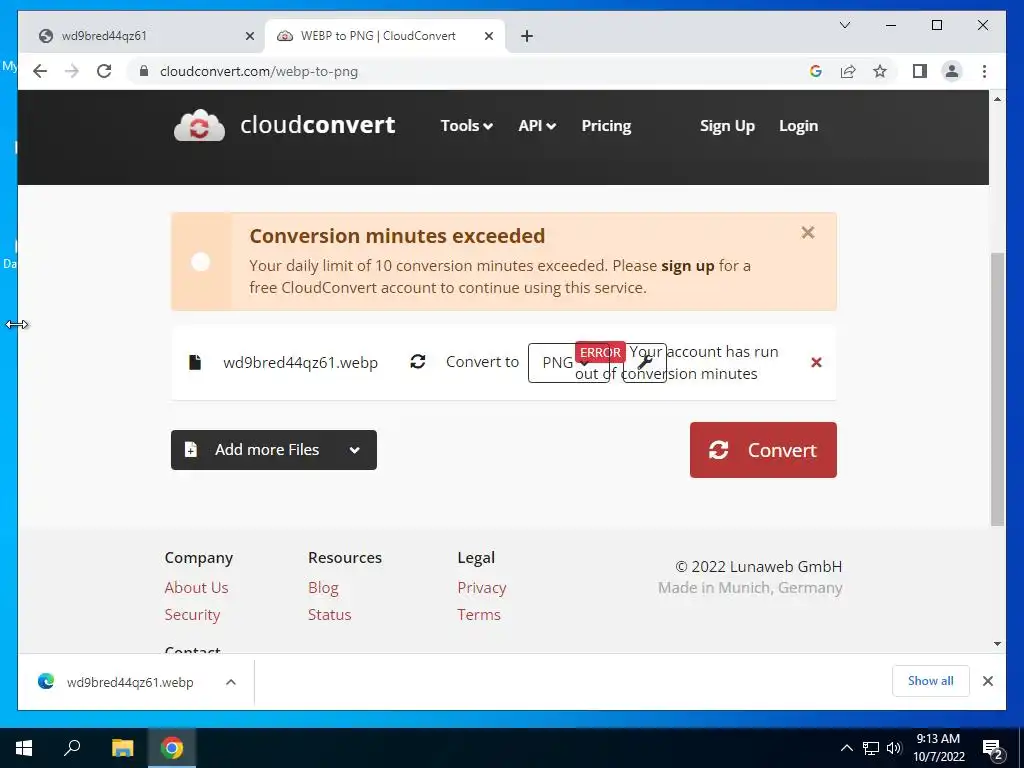Open the About Us link
This screenshot has width=1024, height=768.
[196, 587]
